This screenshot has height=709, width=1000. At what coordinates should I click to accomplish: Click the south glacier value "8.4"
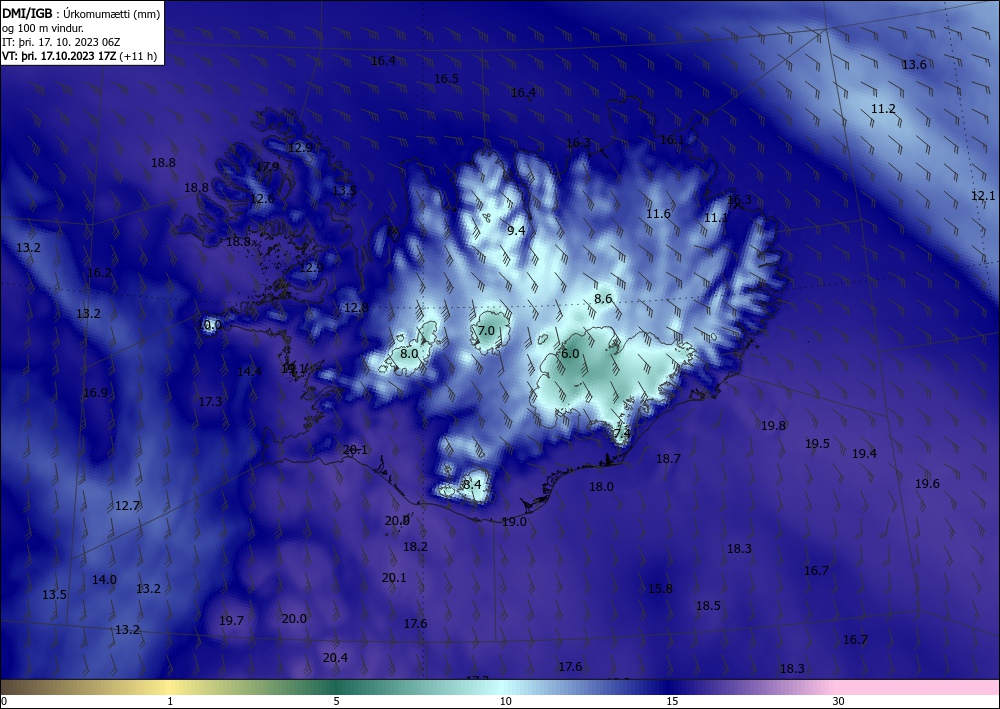click(x=472, y=485)
